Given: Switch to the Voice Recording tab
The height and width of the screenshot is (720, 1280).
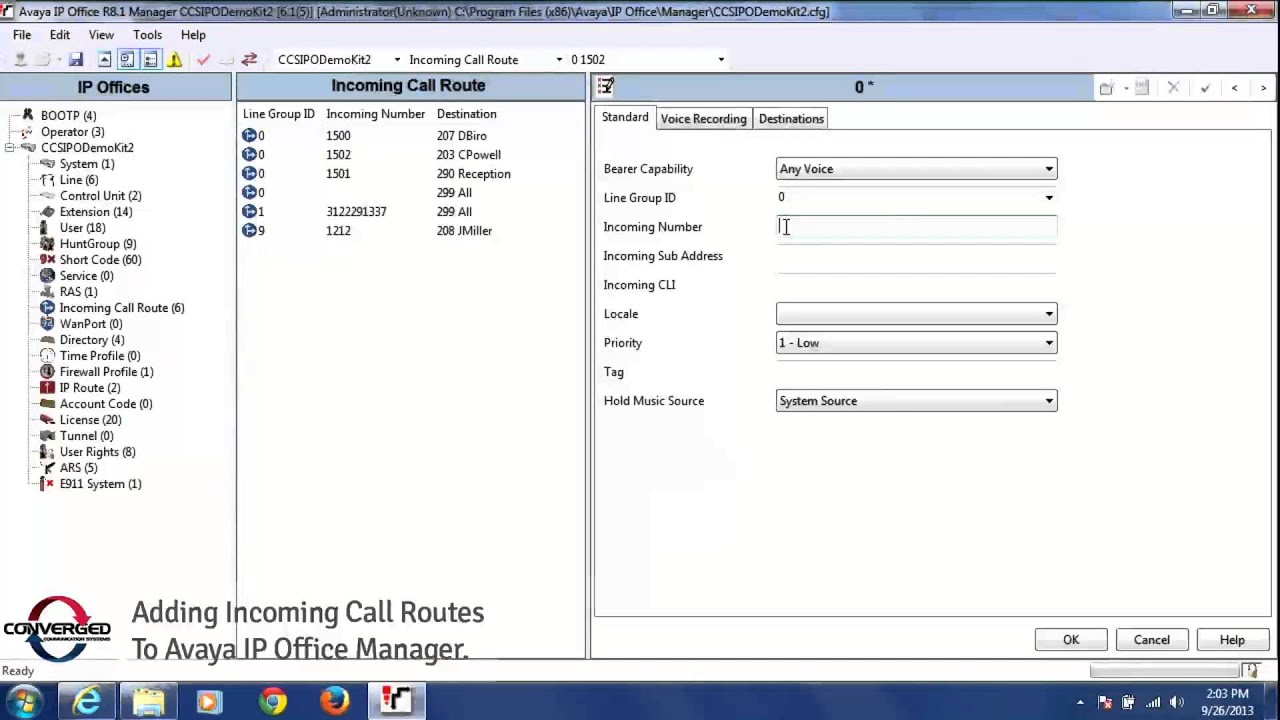Looking at the screenshot, I should tap(703, 119).
